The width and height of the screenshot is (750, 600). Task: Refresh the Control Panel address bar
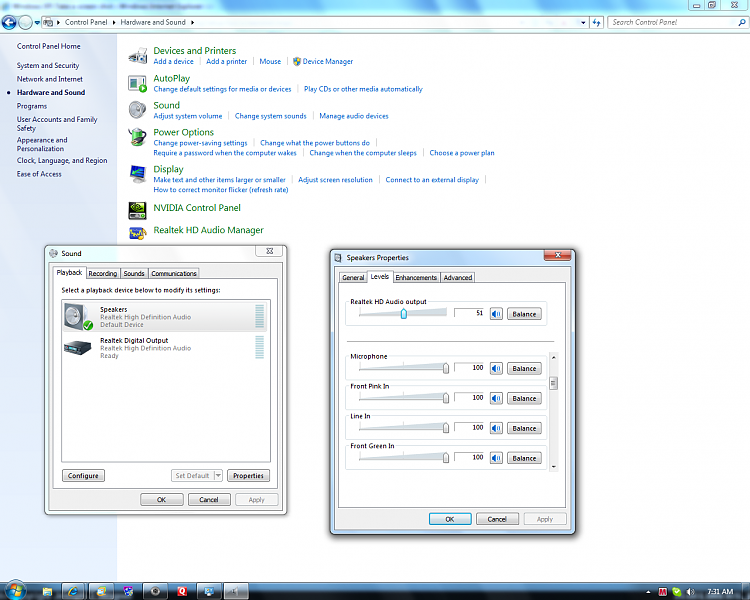596,22
